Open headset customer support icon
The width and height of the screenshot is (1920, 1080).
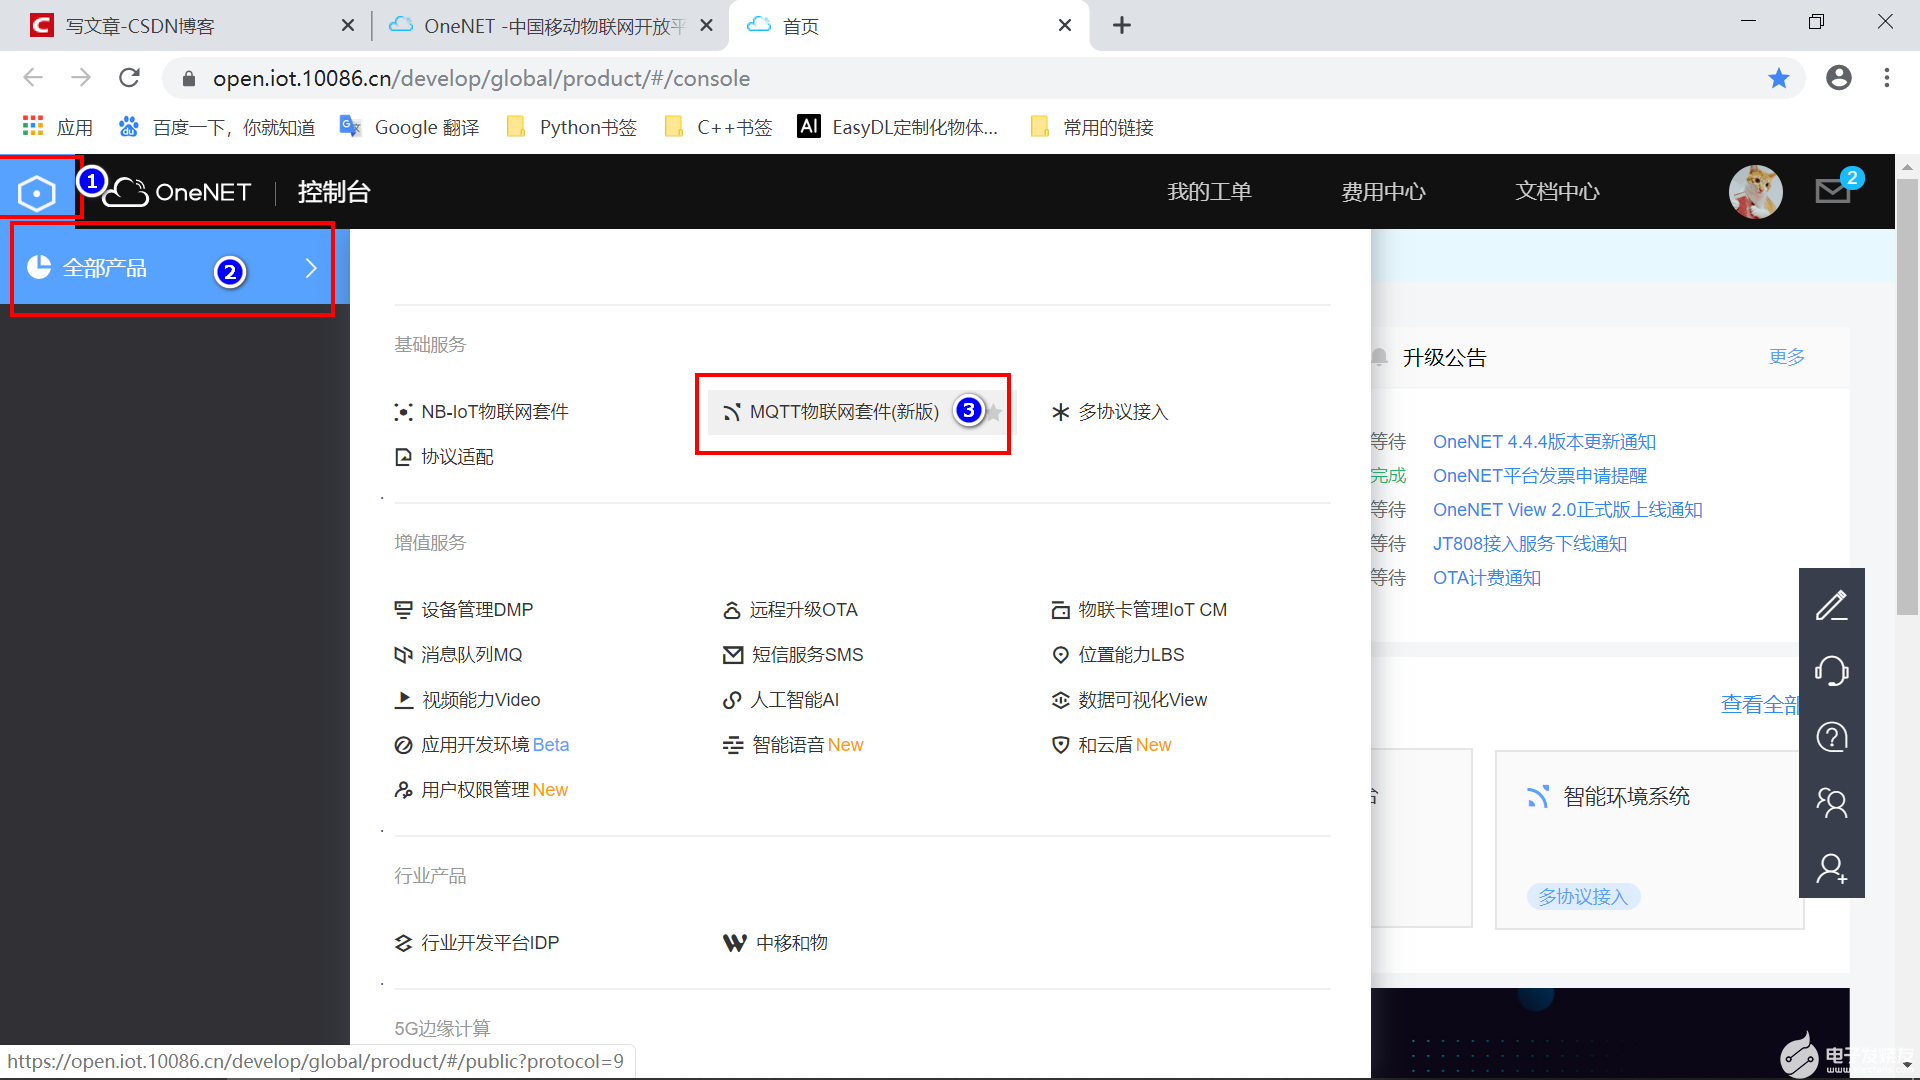tap(1831, 671)
